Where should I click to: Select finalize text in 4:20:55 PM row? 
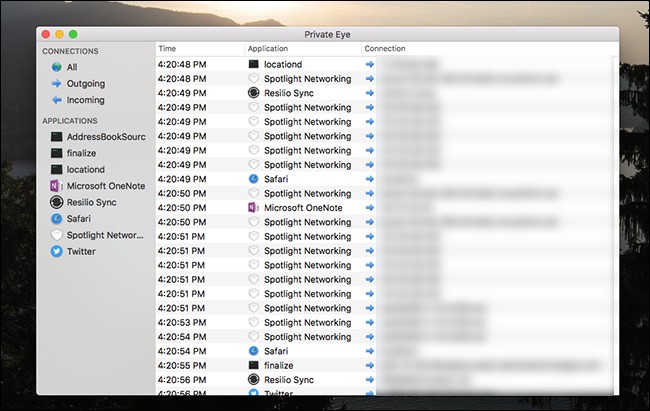[279, 365]
